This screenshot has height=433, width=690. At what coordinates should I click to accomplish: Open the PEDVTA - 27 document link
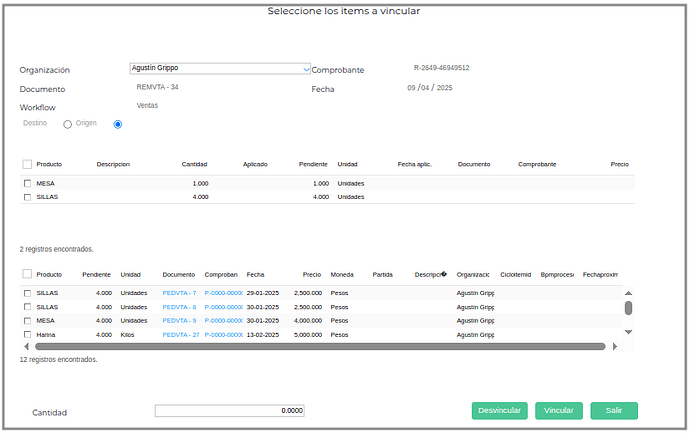click(181, 334)
